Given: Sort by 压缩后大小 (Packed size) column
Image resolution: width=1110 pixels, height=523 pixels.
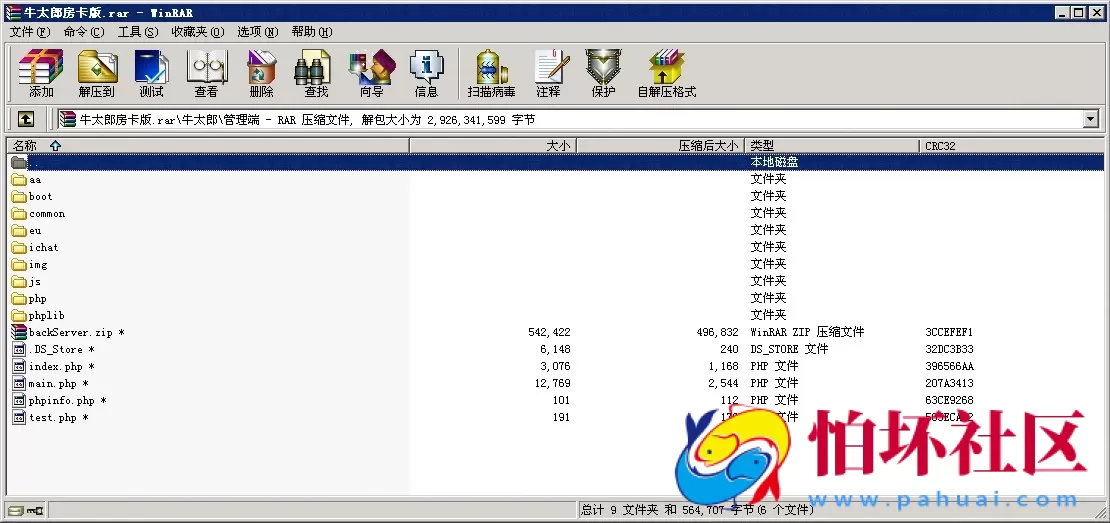Looking at the screenshot, I should (x=661, y=146).
